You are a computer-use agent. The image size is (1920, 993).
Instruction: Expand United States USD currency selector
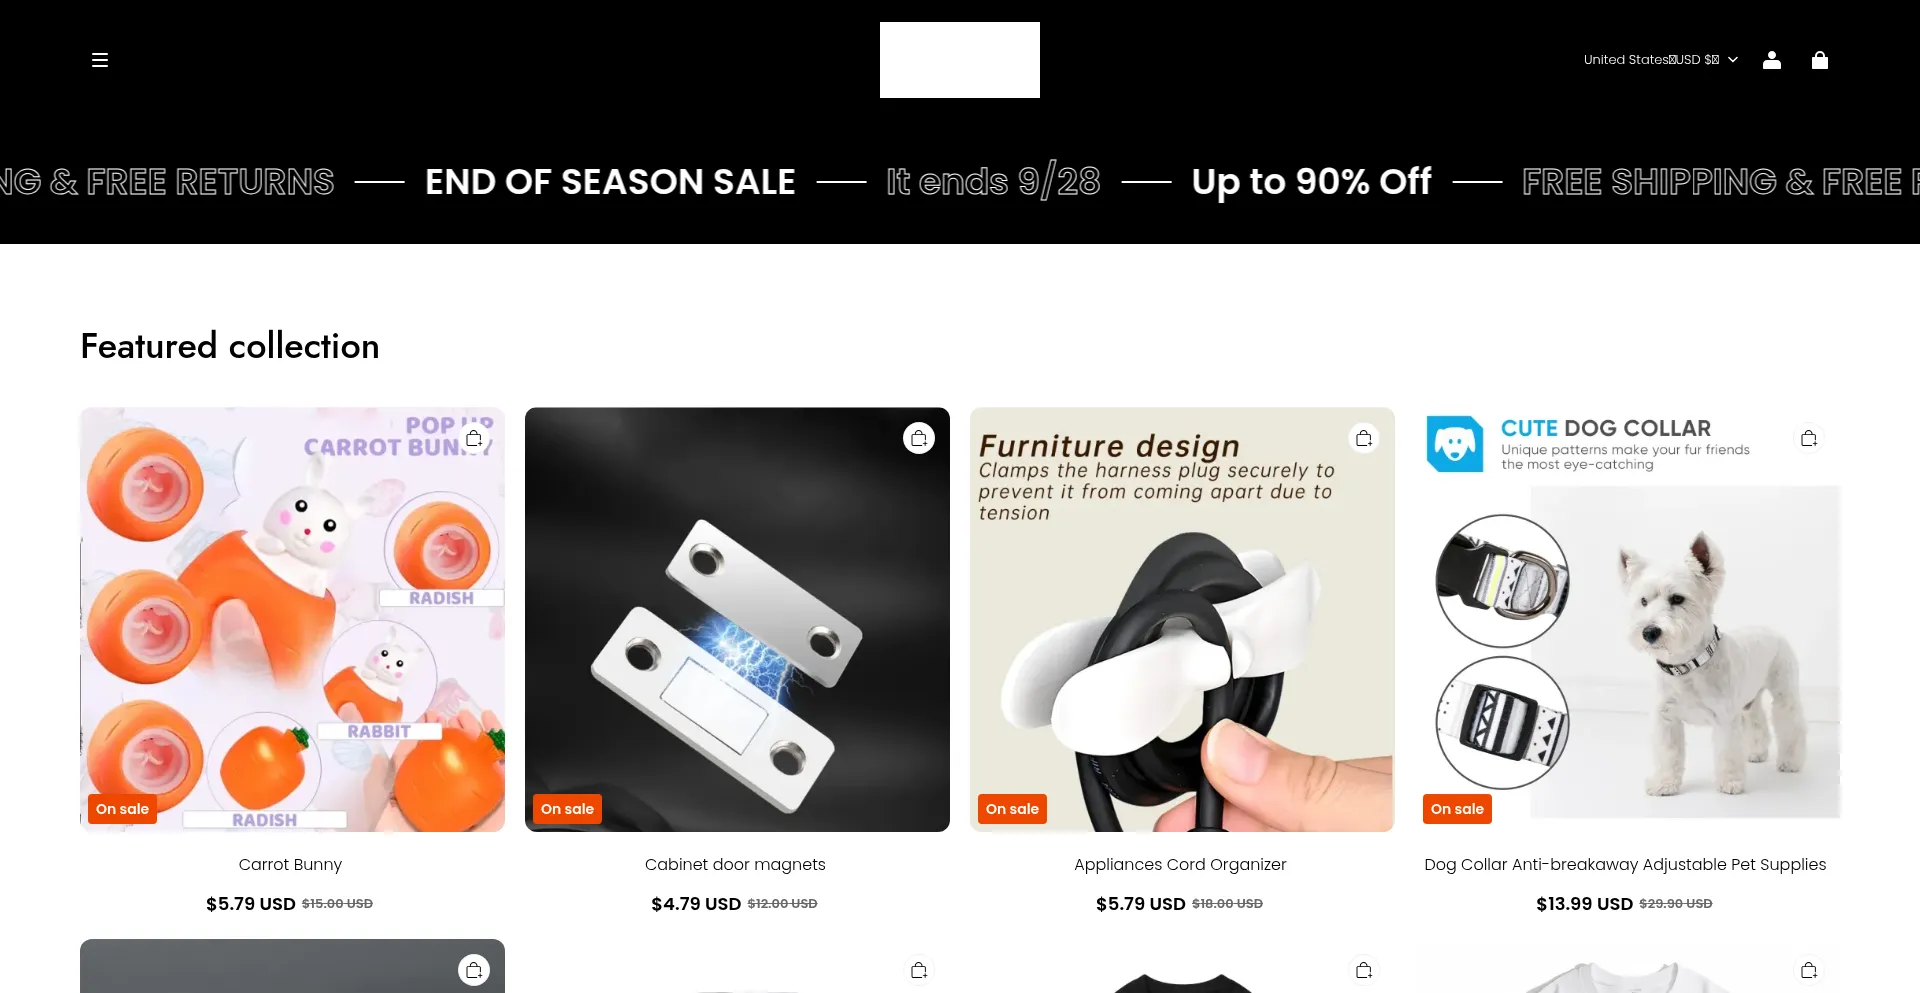coord(1660,60)
